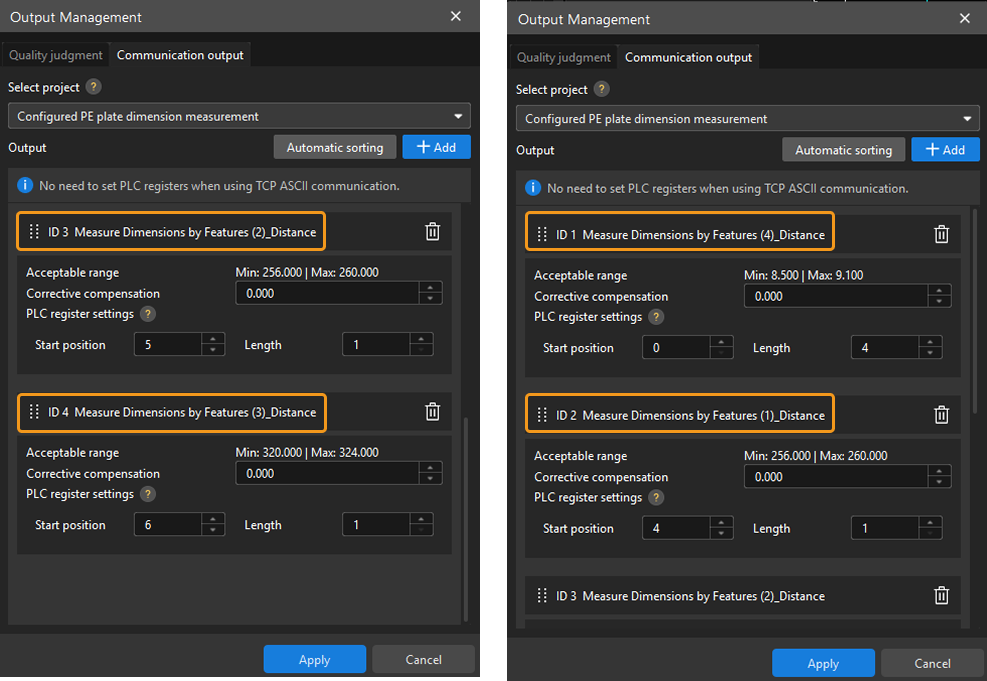Click the drag handle beside ID 2
987x681 pixels.
[542, 415]
